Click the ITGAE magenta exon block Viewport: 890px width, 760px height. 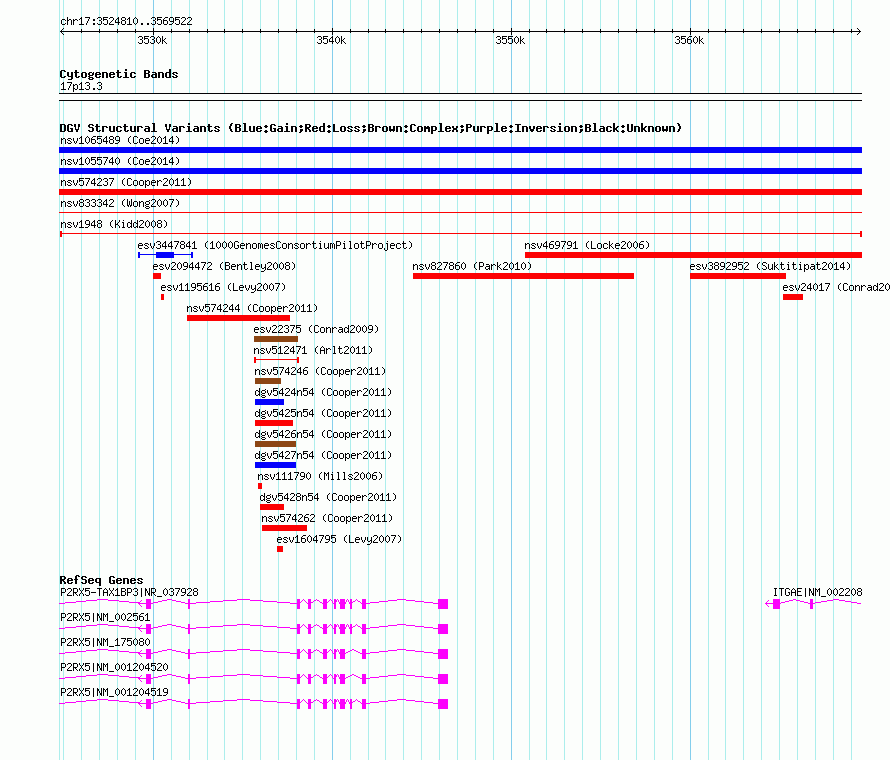point(776,604)
